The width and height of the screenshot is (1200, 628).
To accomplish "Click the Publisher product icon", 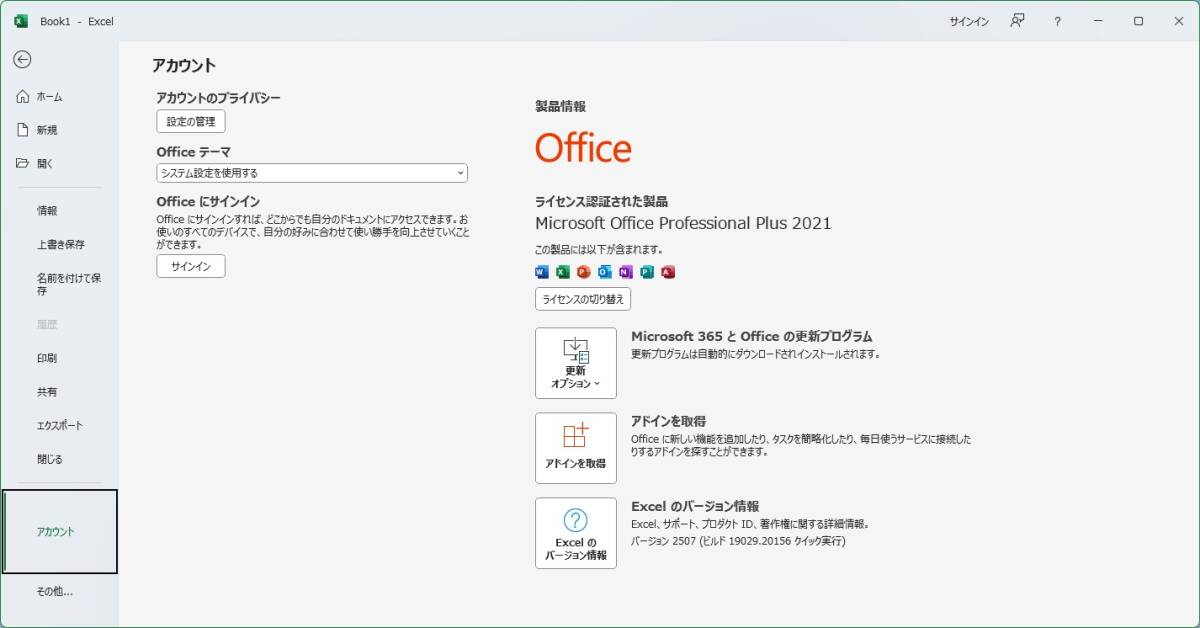I will pos(647,272).
